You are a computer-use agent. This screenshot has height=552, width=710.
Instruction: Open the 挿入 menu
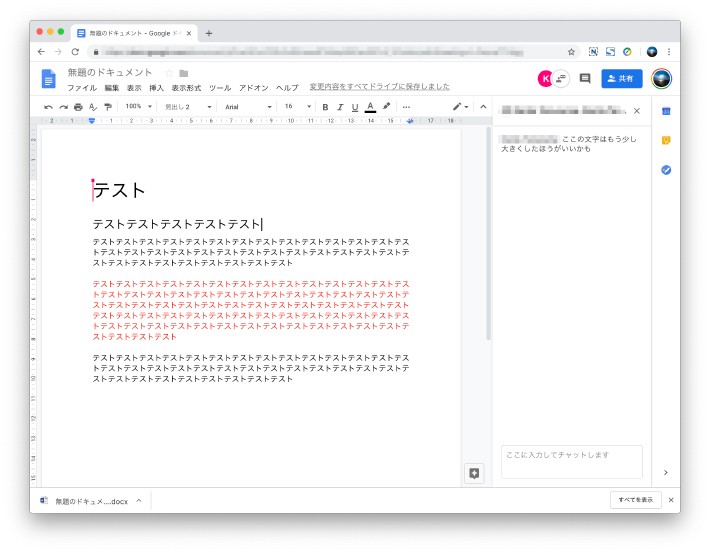[156, 87]
